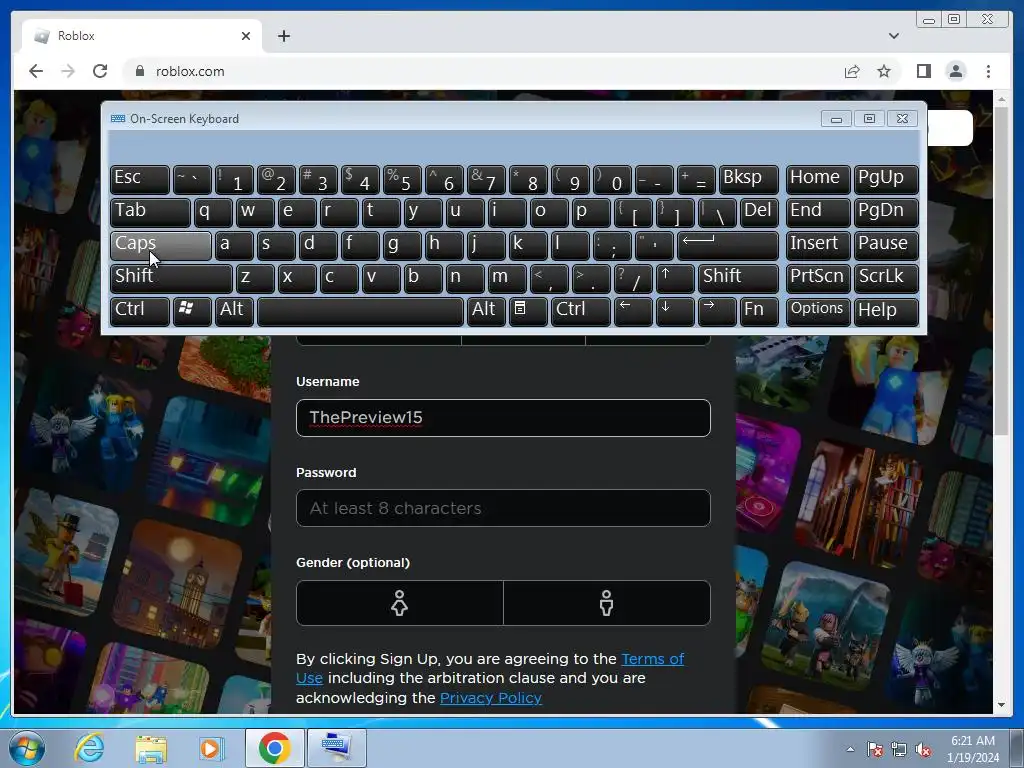Click the Password input field
1024x768 pixels.
pos(503,508)
